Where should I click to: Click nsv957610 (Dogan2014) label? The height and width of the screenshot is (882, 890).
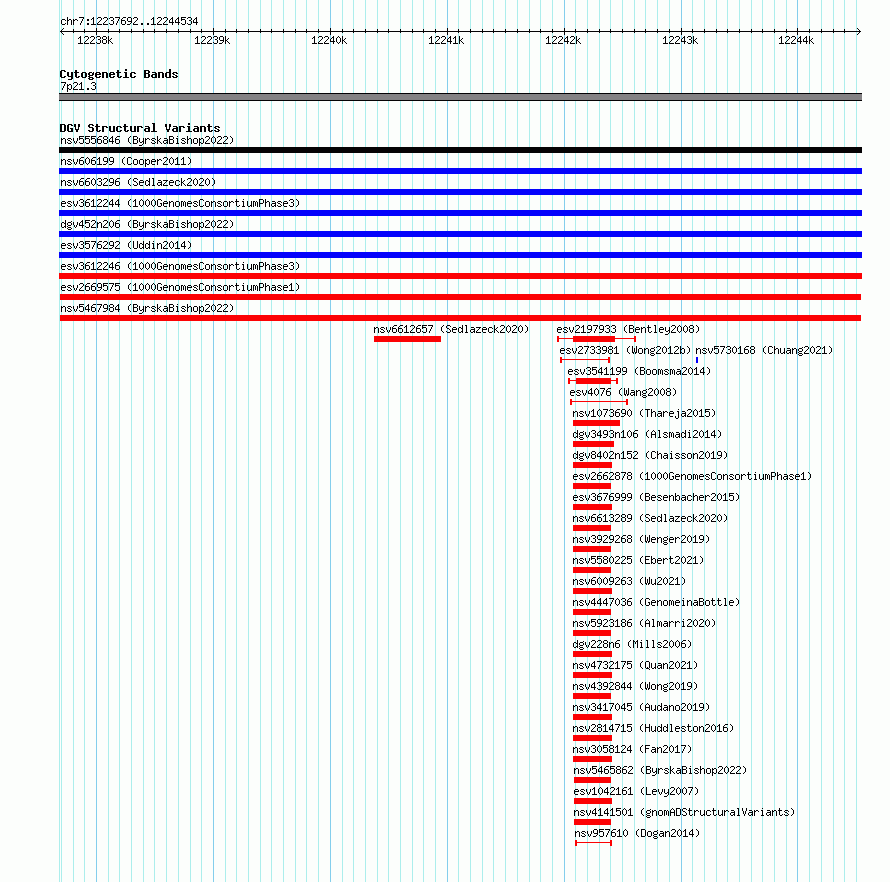[637, 833]
